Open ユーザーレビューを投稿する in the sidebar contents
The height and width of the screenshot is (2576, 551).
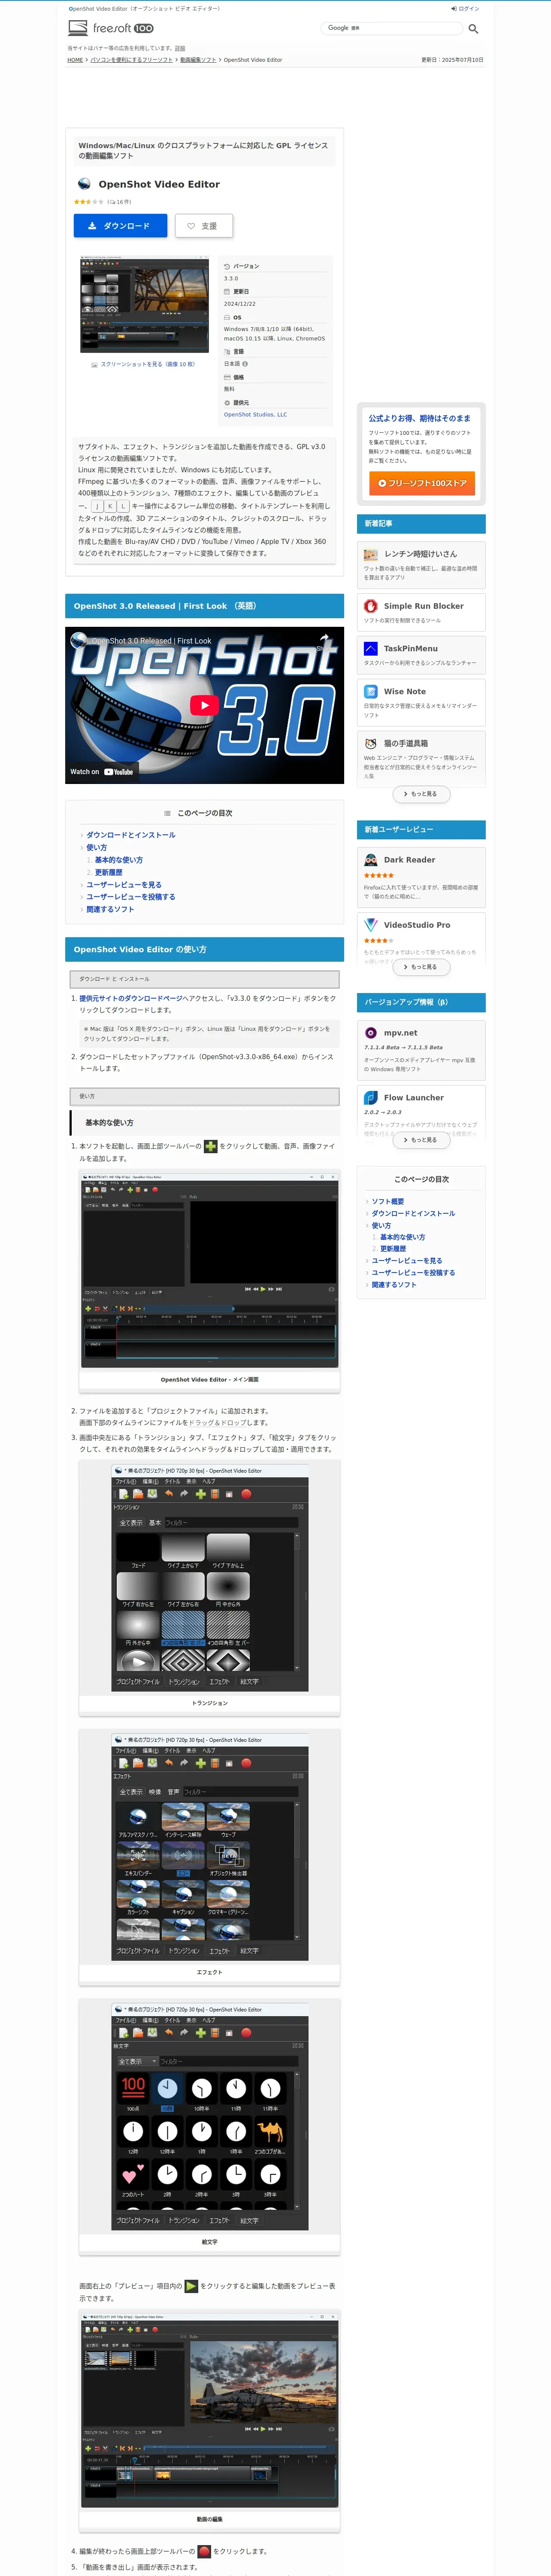[x=413, y=1273]
